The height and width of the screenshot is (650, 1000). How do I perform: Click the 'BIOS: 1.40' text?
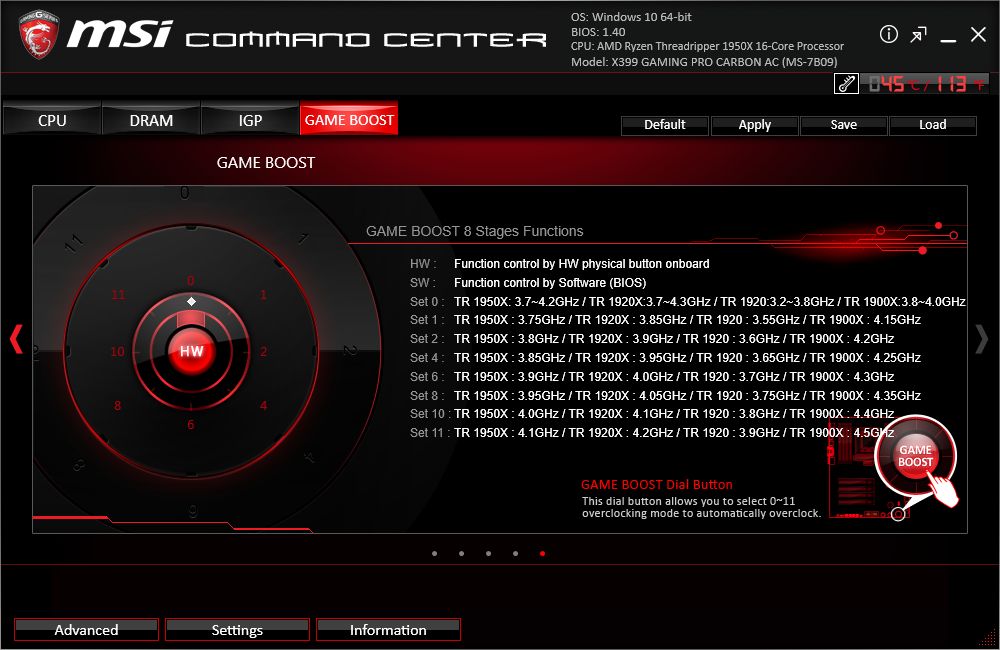[598, 32]
